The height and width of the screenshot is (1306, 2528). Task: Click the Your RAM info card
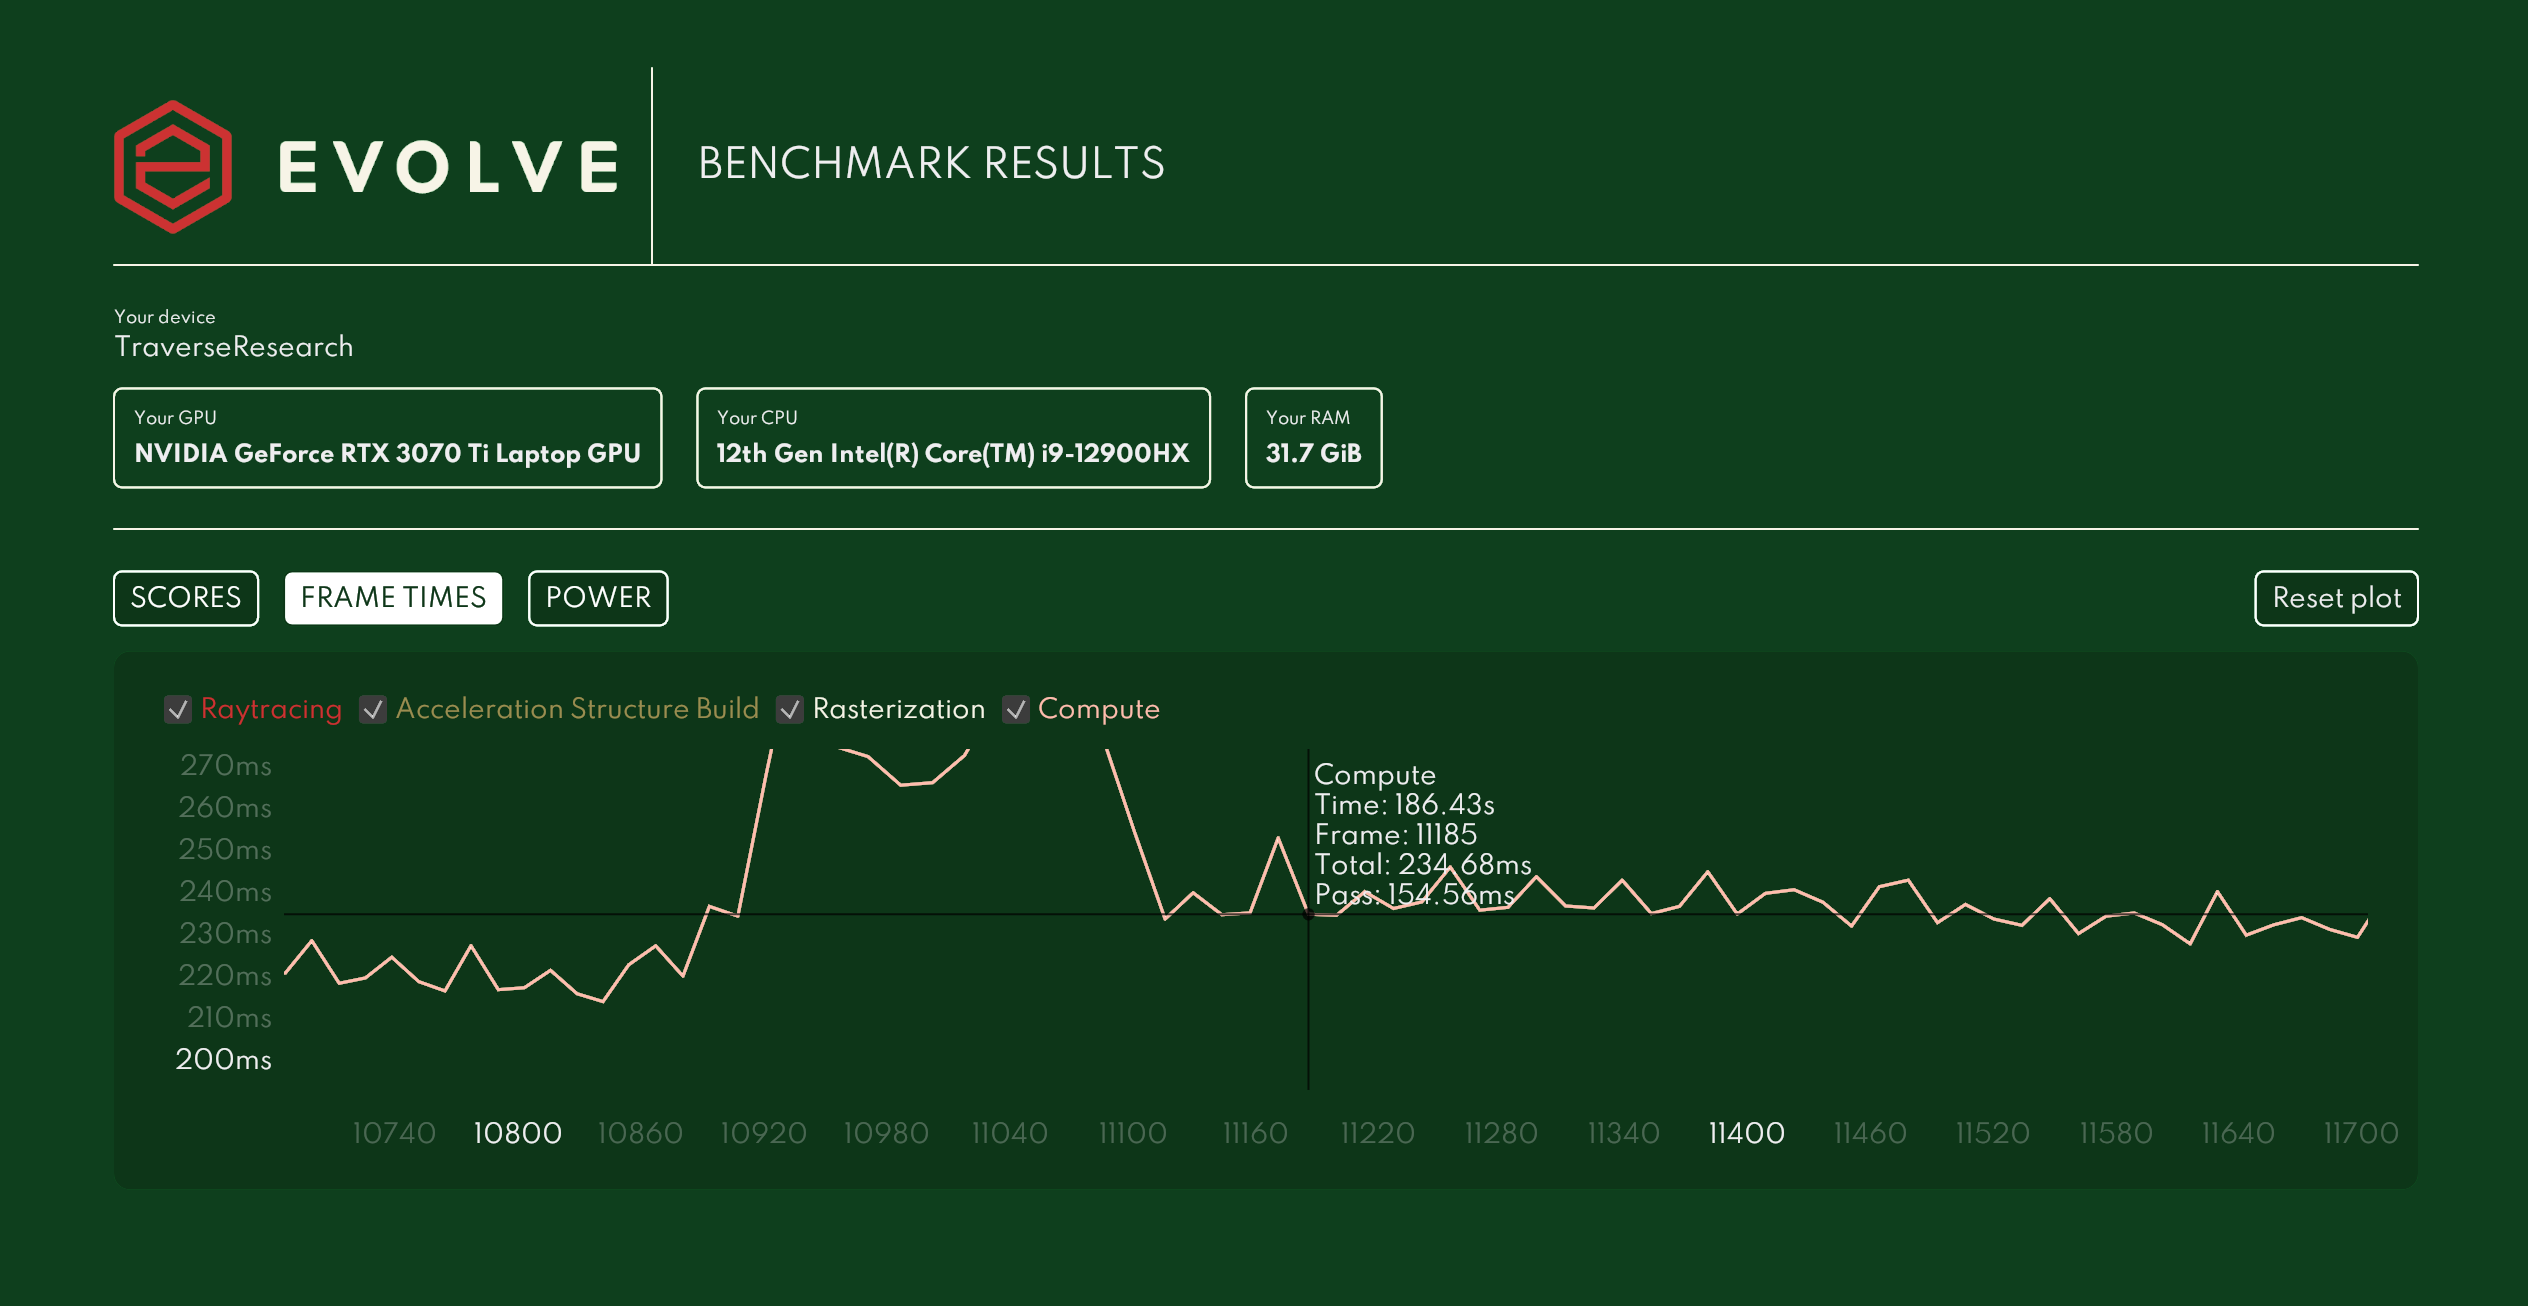1312,438
